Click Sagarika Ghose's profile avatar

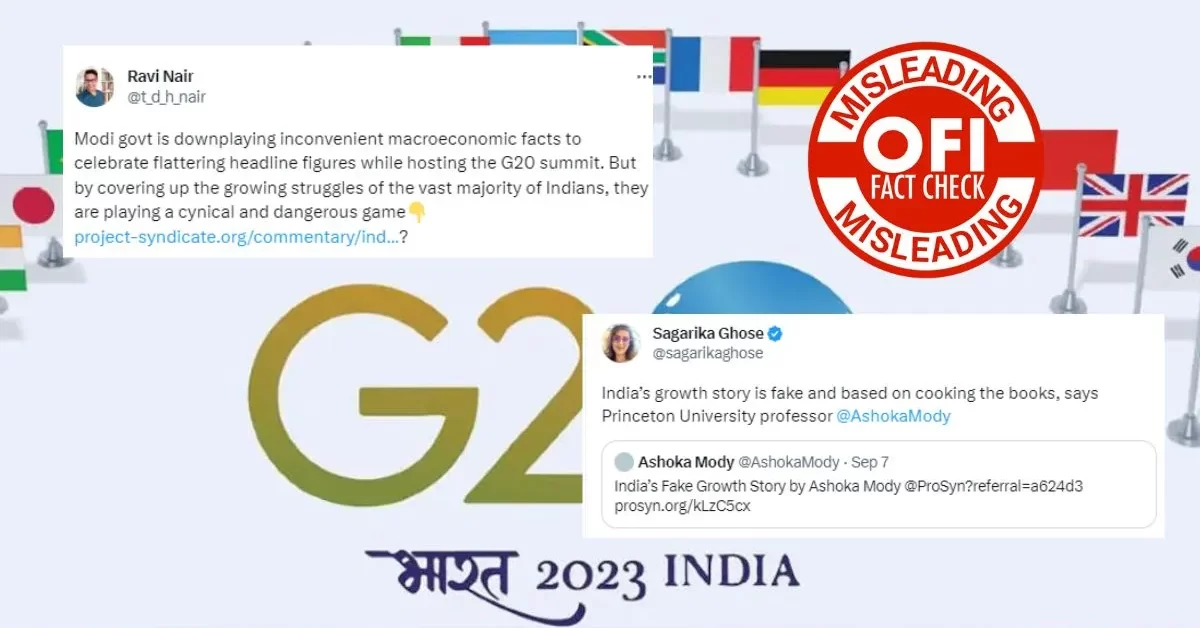(x=620, y=343)
